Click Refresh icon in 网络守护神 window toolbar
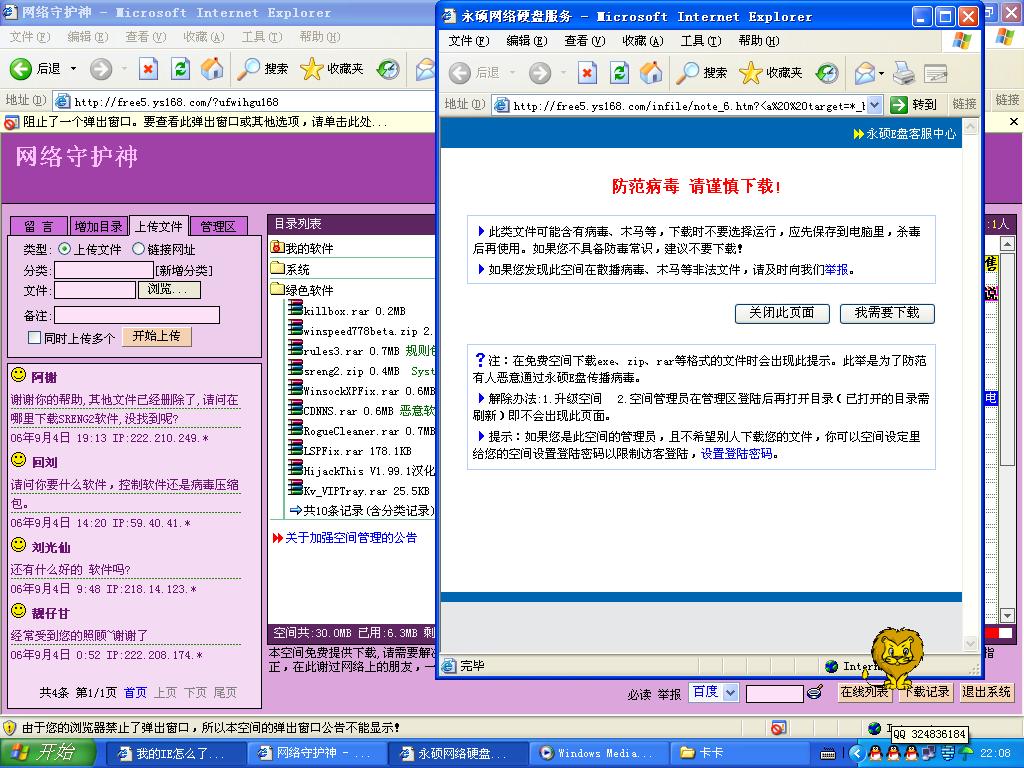 tap(180, 69)
